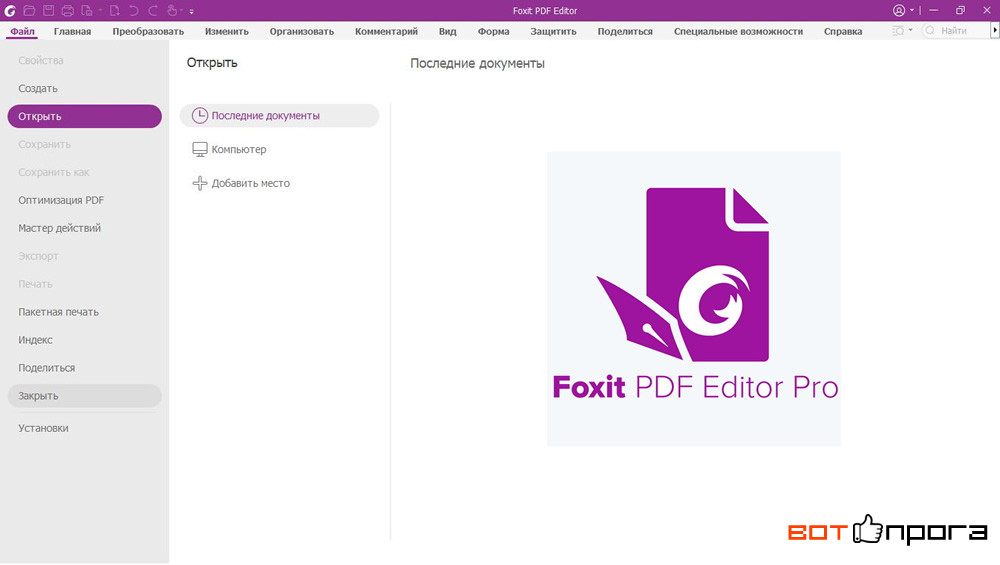Choose the Компьютер location
Image resolution: width=1000 pixels, height=565 pixels.
(279, 149)
